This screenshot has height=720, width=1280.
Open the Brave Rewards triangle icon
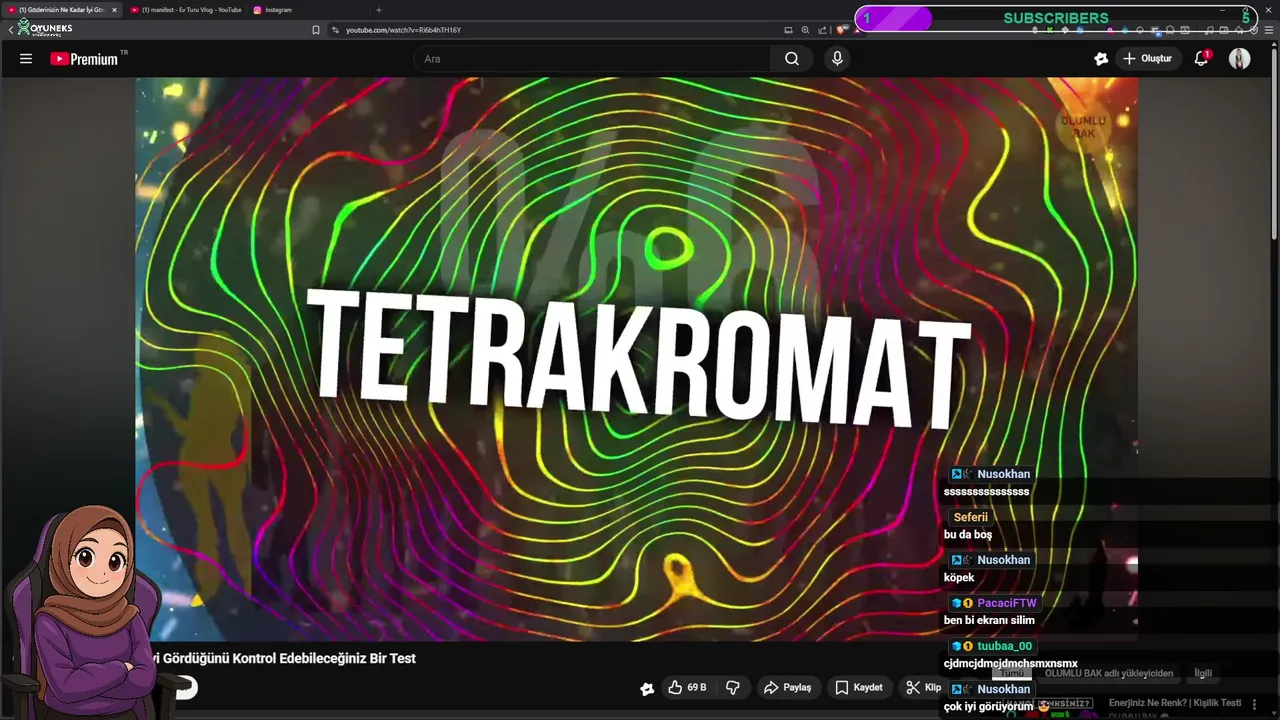point(858,30)
